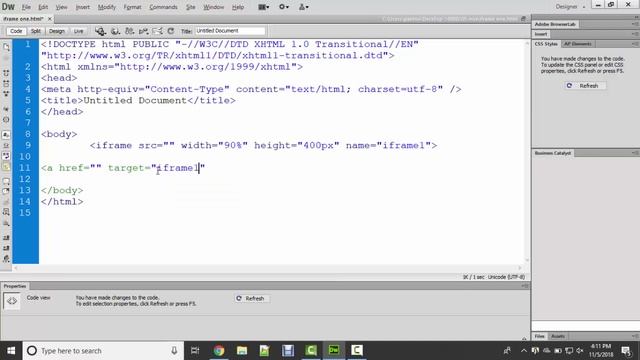Open Preview in Browser globe icon
This screenshot has height=360, width=640.
(116, 31)
